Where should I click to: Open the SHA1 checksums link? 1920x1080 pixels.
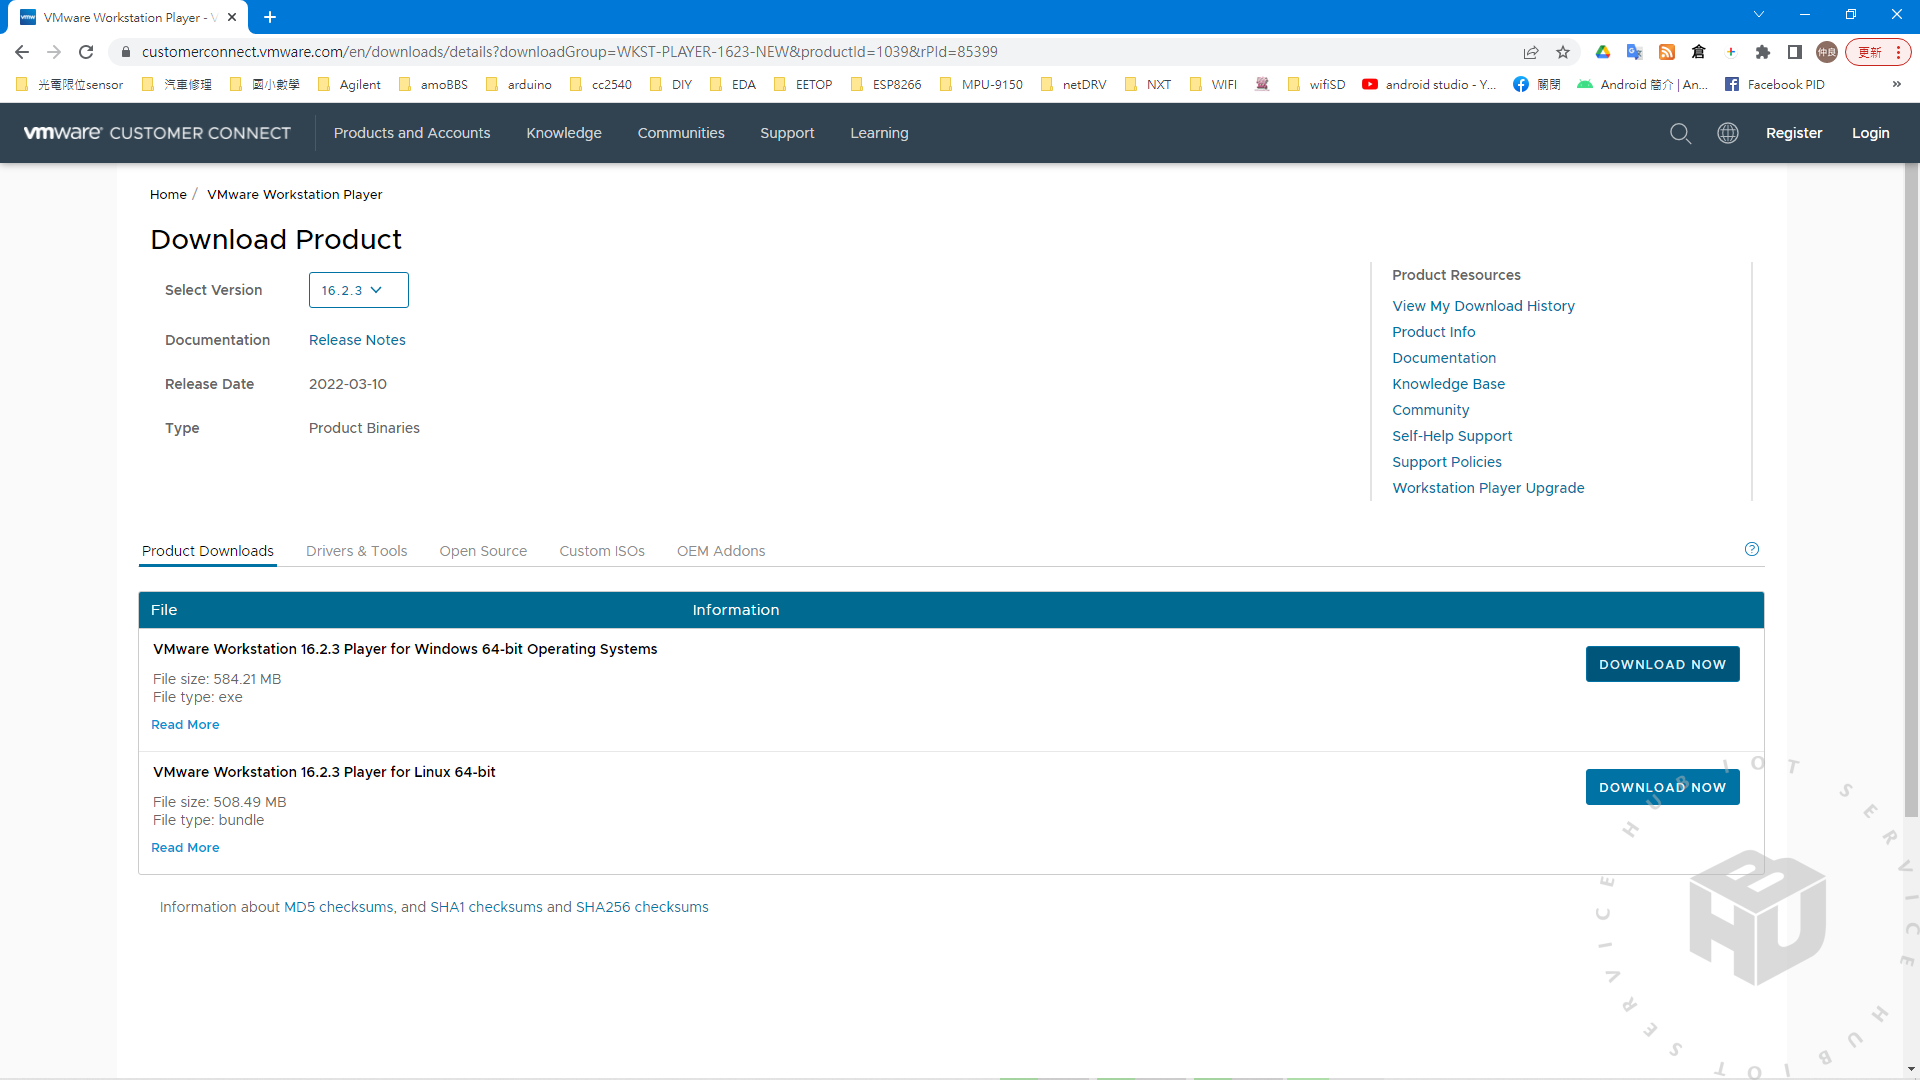[486, 907]
